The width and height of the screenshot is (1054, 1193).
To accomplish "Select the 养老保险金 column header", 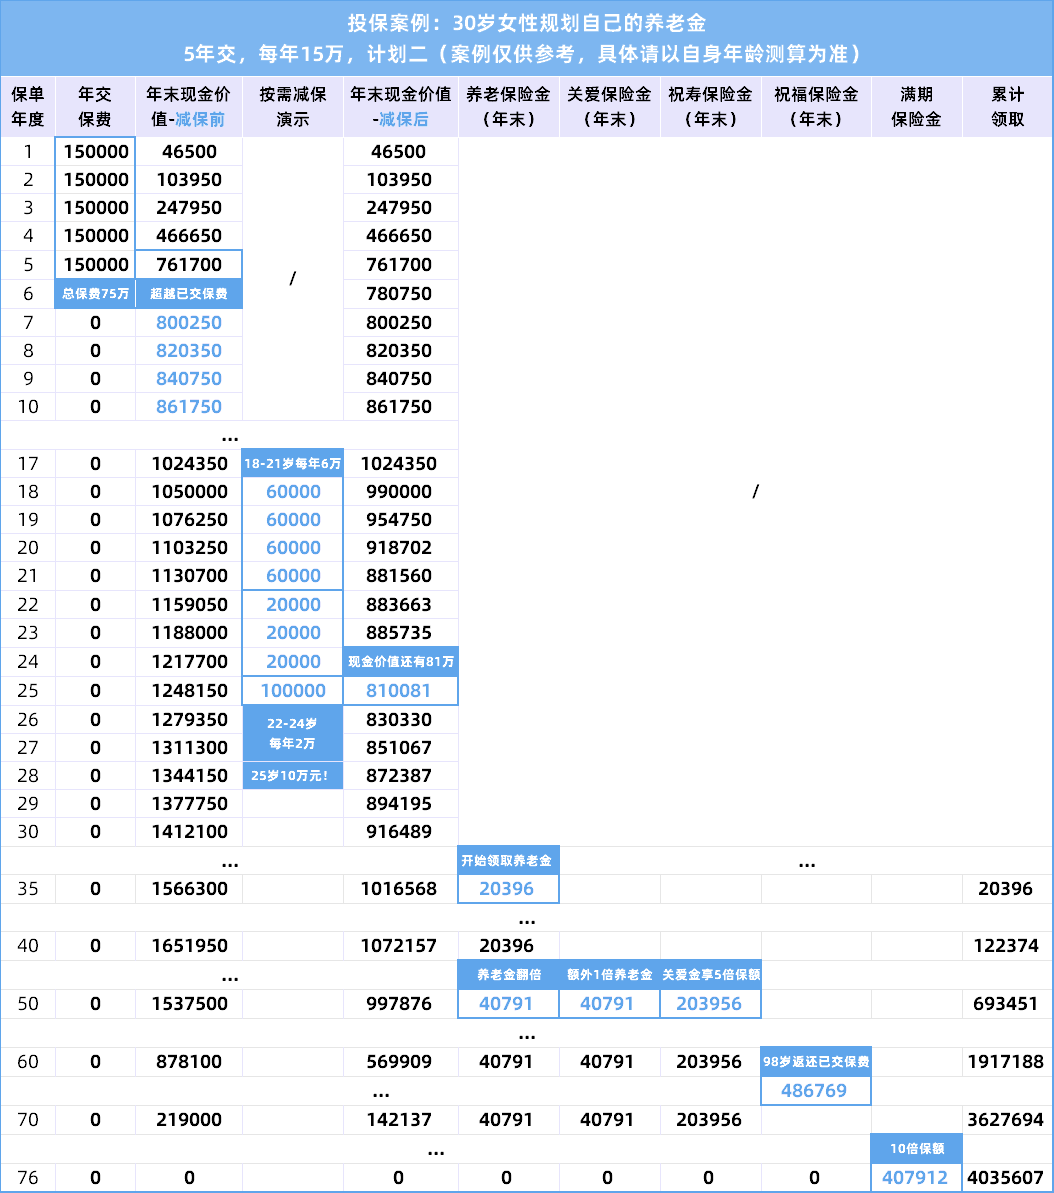I will (508, 106).
